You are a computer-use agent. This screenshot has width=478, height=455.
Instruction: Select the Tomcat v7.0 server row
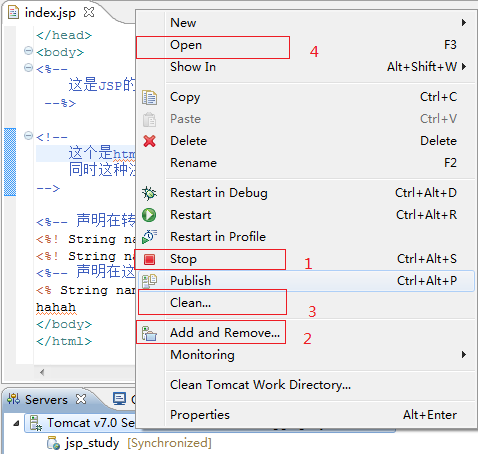80,423
